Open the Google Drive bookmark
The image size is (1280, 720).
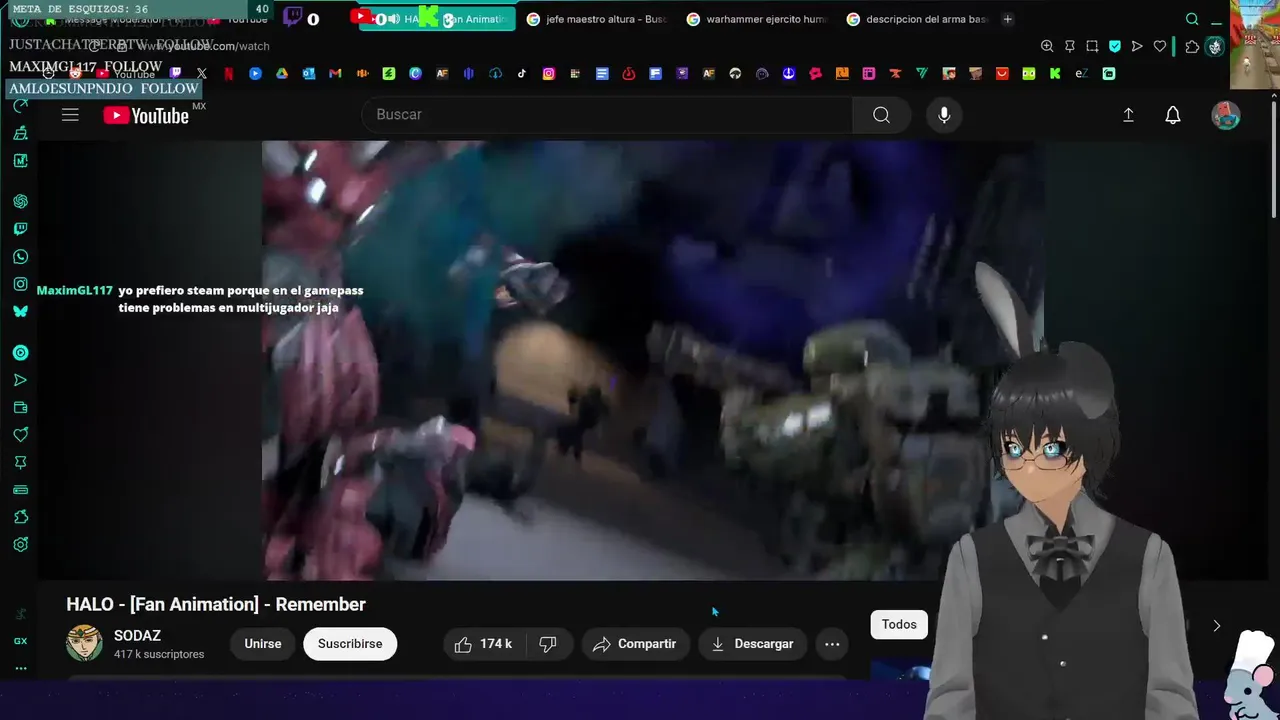[x=282, y=74]
